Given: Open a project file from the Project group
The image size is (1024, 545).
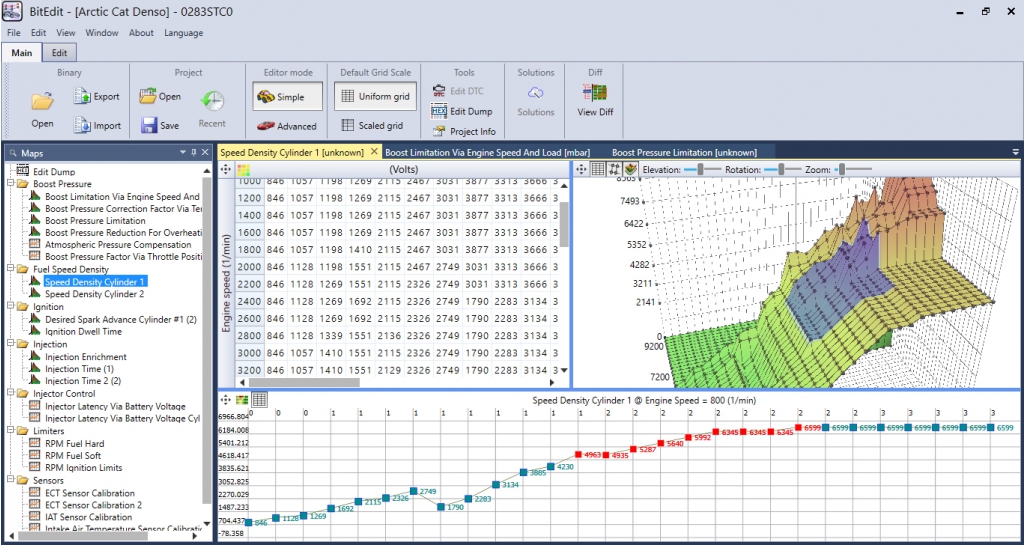Looking at the screenshot, I should (x=160, y=97).
